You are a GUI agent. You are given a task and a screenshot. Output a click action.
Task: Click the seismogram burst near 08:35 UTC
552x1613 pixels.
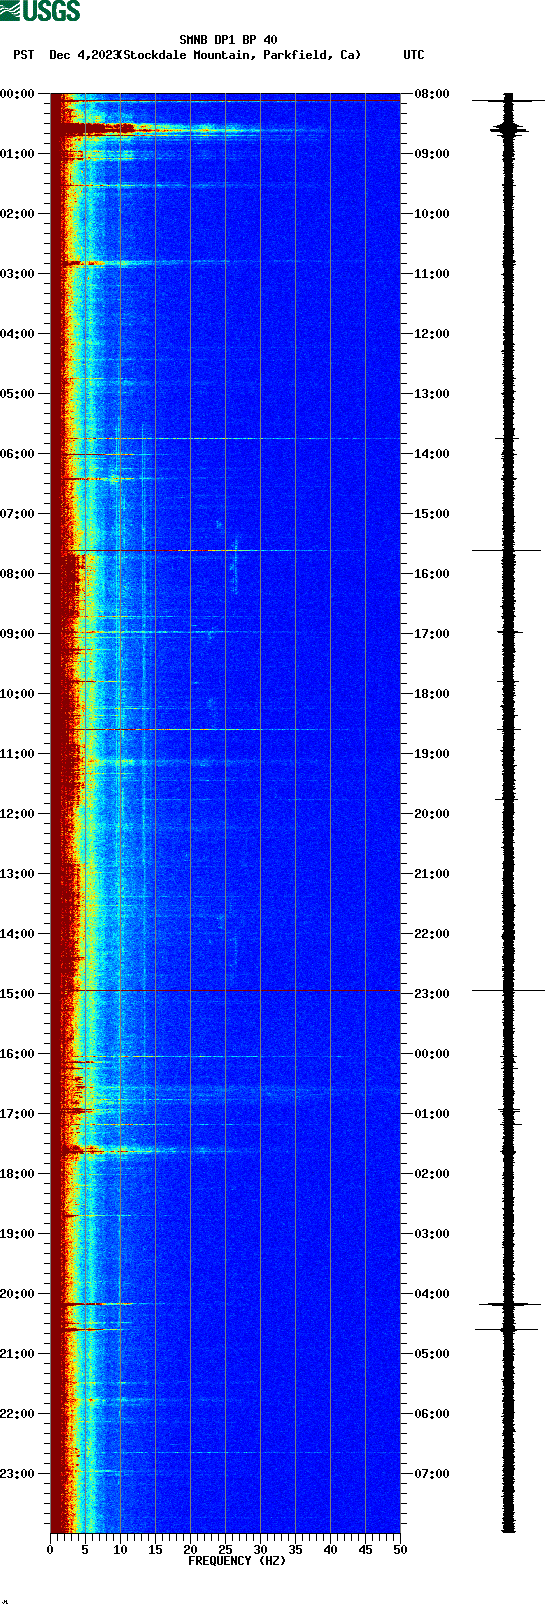point(508,128)
